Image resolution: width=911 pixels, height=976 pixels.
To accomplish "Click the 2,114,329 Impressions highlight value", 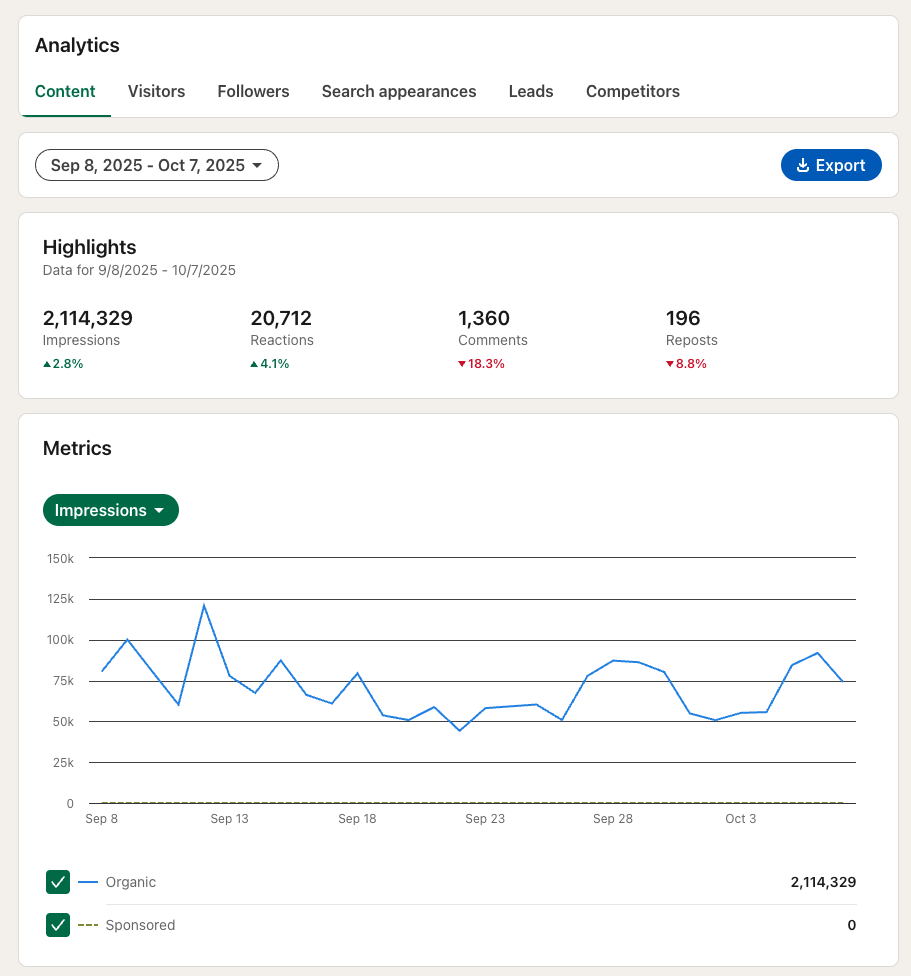I will point(88,319).
